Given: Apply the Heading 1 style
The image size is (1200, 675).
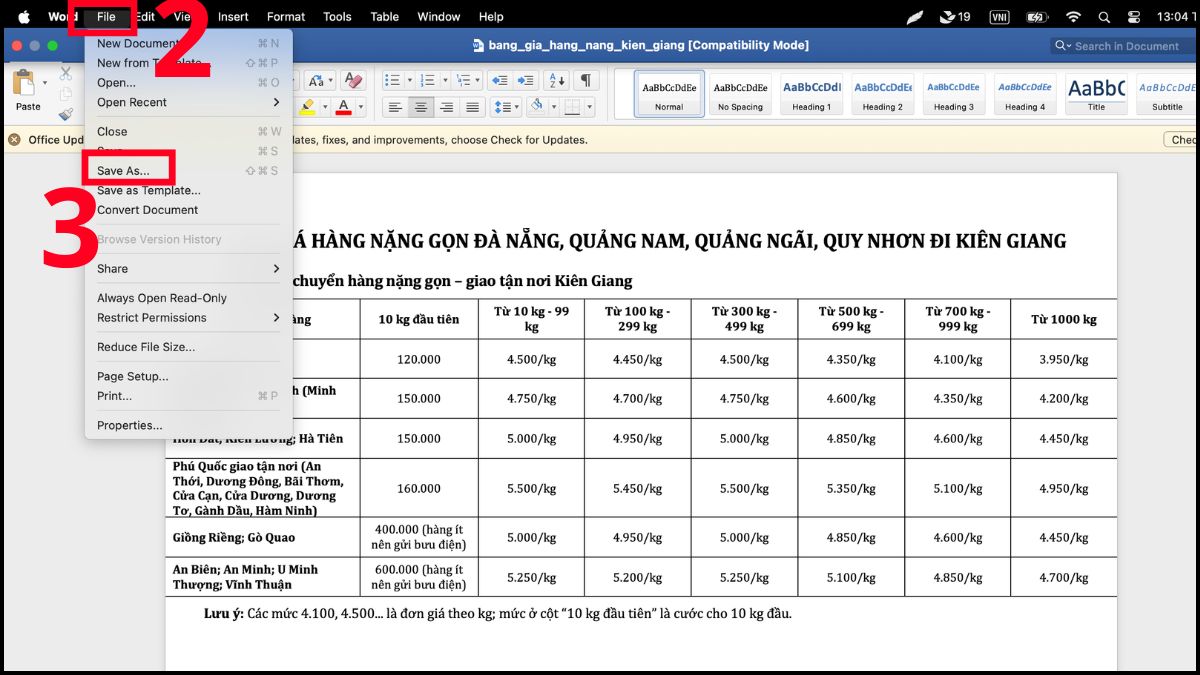Looking at the screenshot, I should point(812,93).
